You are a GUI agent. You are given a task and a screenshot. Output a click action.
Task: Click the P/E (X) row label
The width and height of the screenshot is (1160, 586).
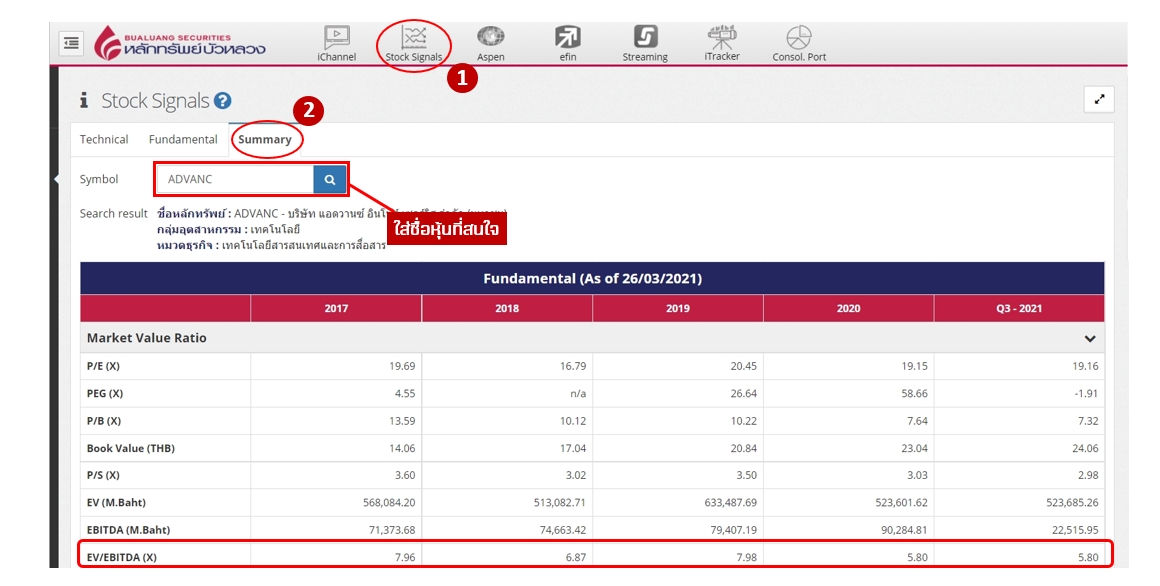click(x=103, y=366)
